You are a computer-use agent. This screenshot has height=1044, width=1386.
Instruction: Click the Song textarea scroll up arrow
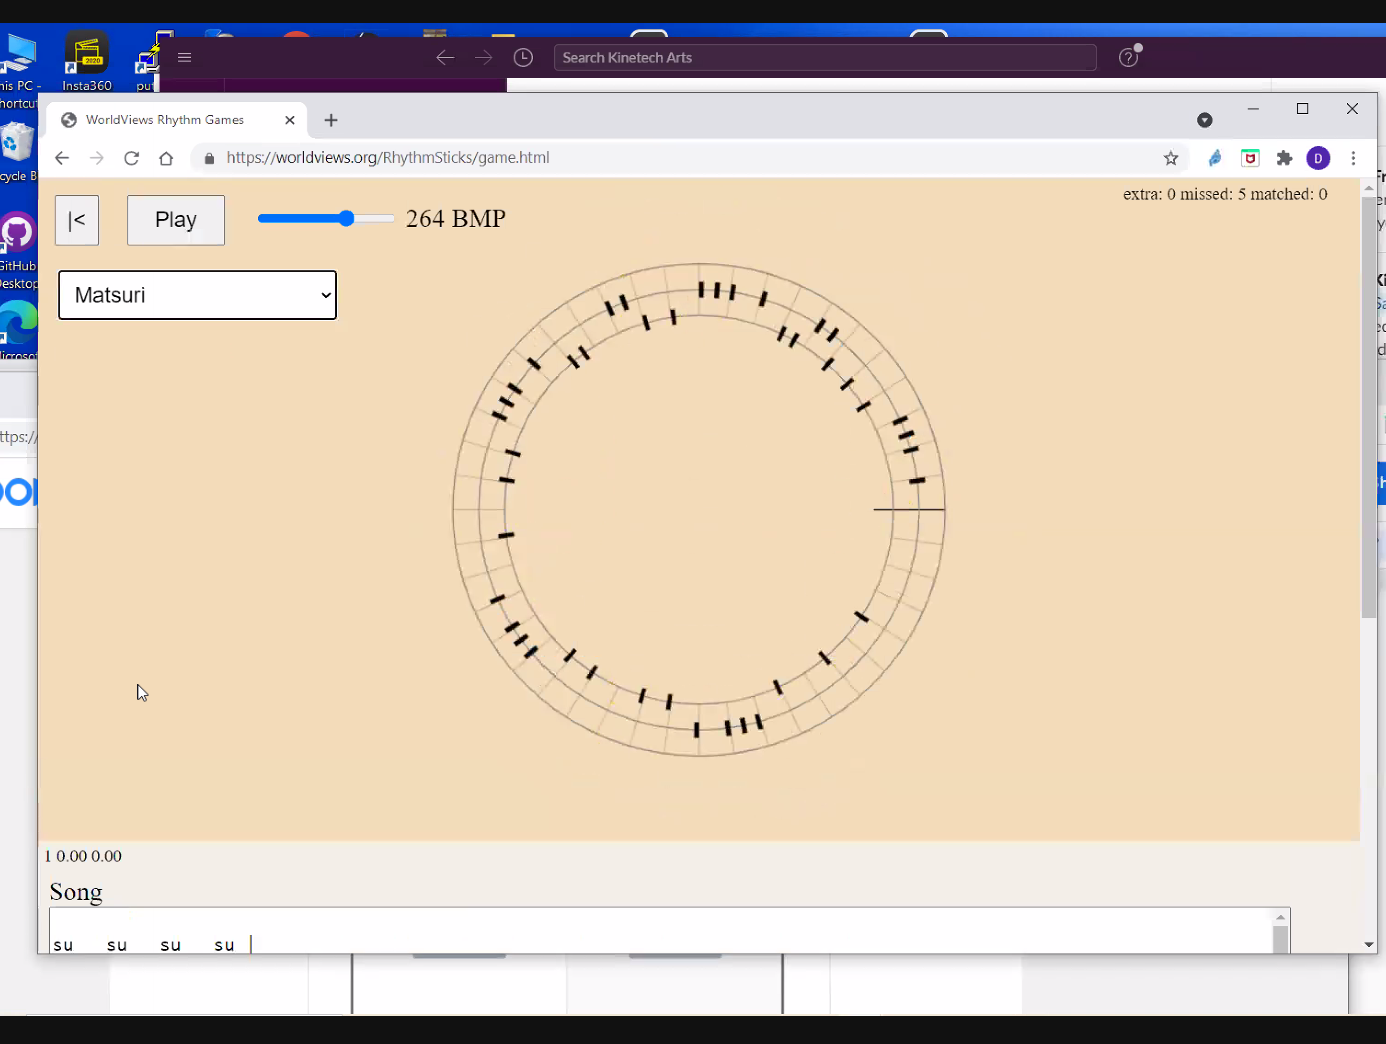(x=1280, y=917)
